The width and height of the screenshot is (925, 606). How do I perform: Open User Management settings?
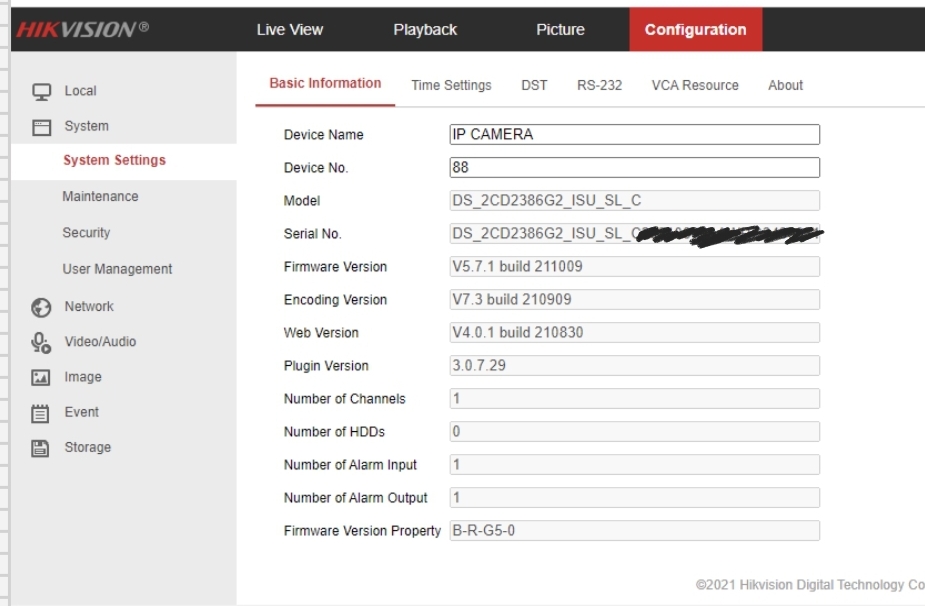pyautogui.click(x=117, y=269)
